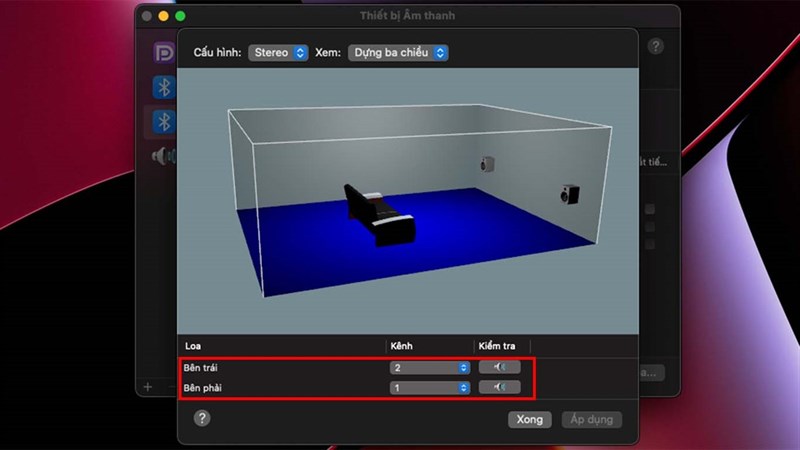This screenshot has width=800, height=450.
Task: Open help in Thiết bị Âm thanh window
Action: 656,46
